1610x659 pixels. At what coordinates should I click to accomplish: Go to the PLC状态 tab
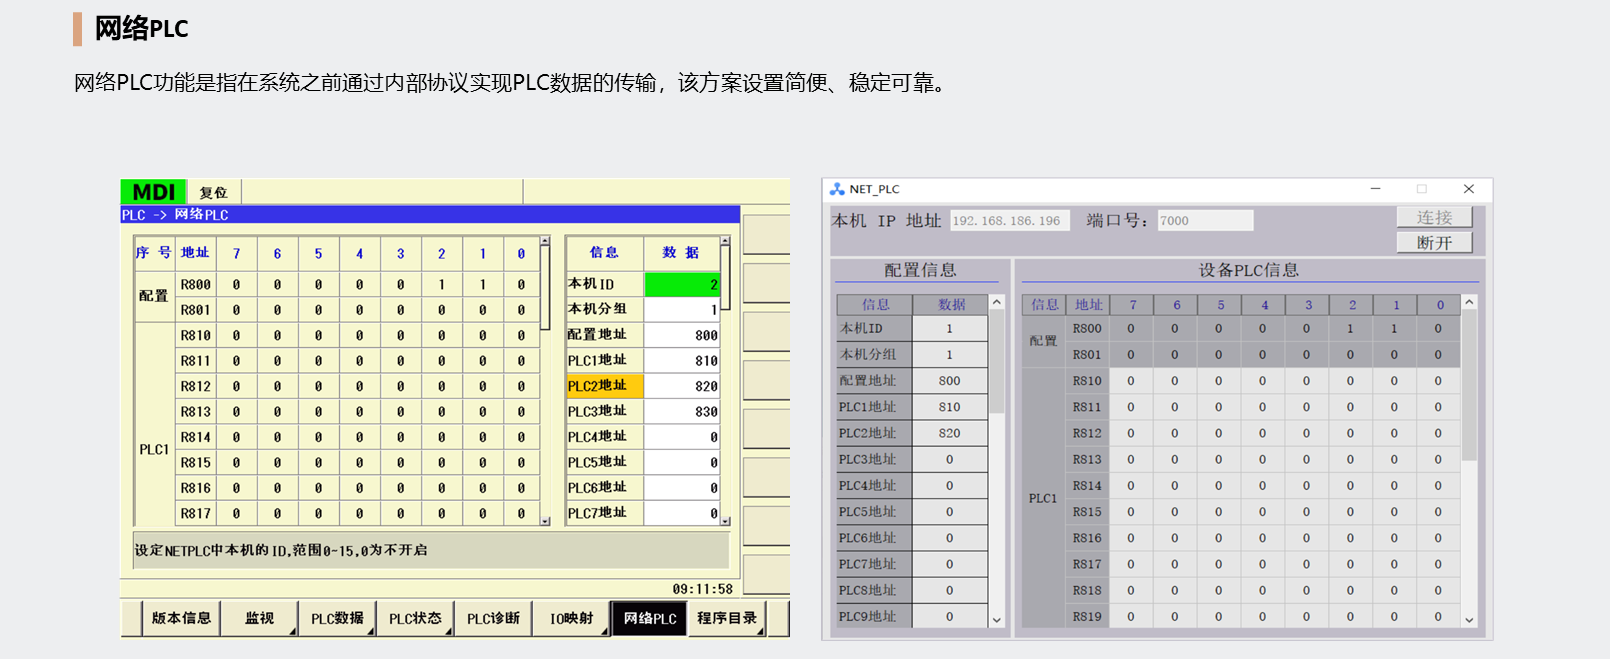[x=415, y=618]
